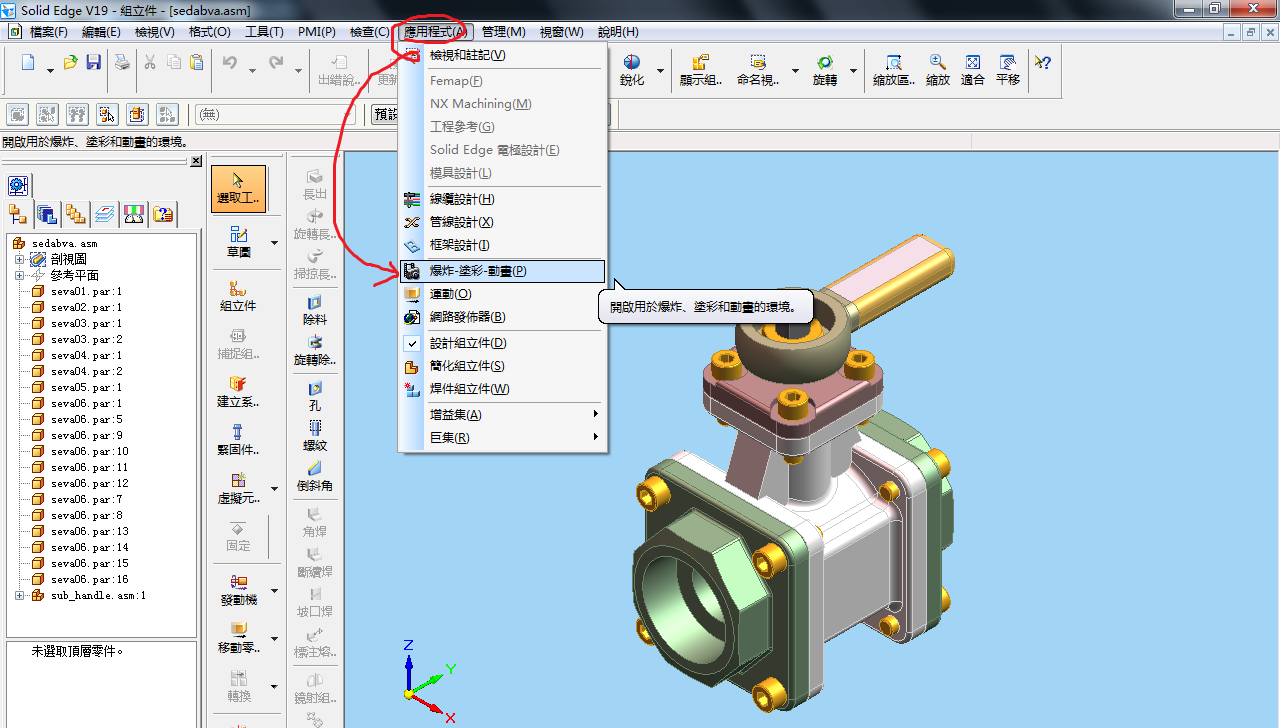
Task: Expand the 參考平面 tree node
Action: (19, 276)
